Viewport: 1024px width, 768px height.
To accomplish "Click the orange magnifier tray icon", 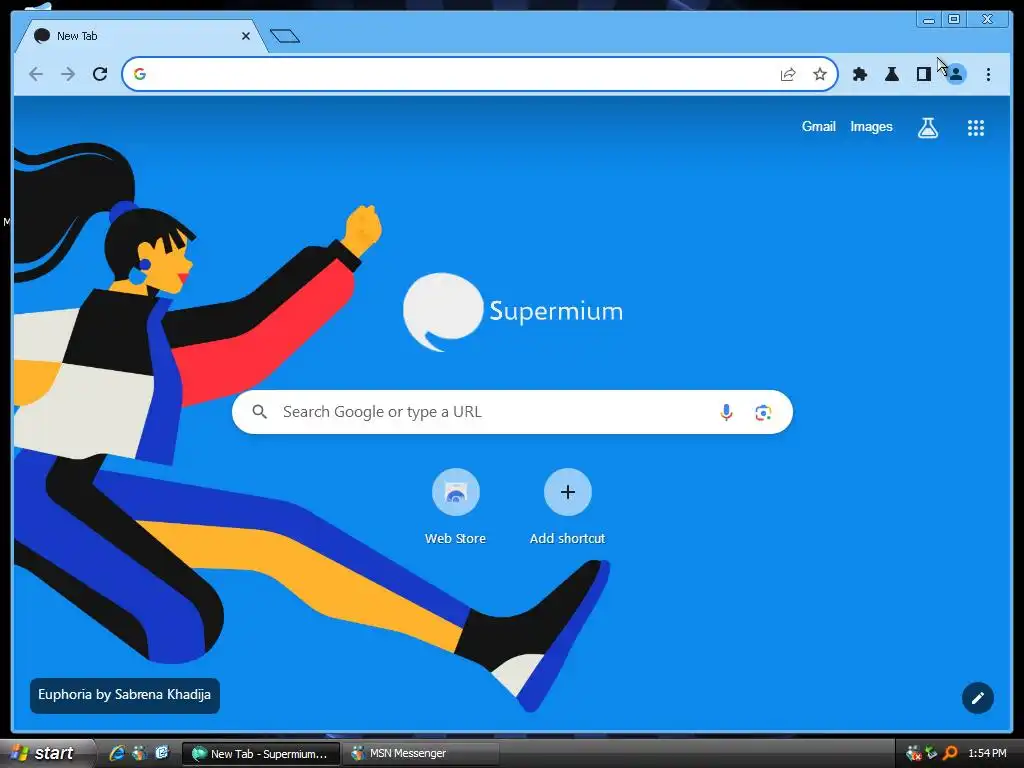I will 950,754.
